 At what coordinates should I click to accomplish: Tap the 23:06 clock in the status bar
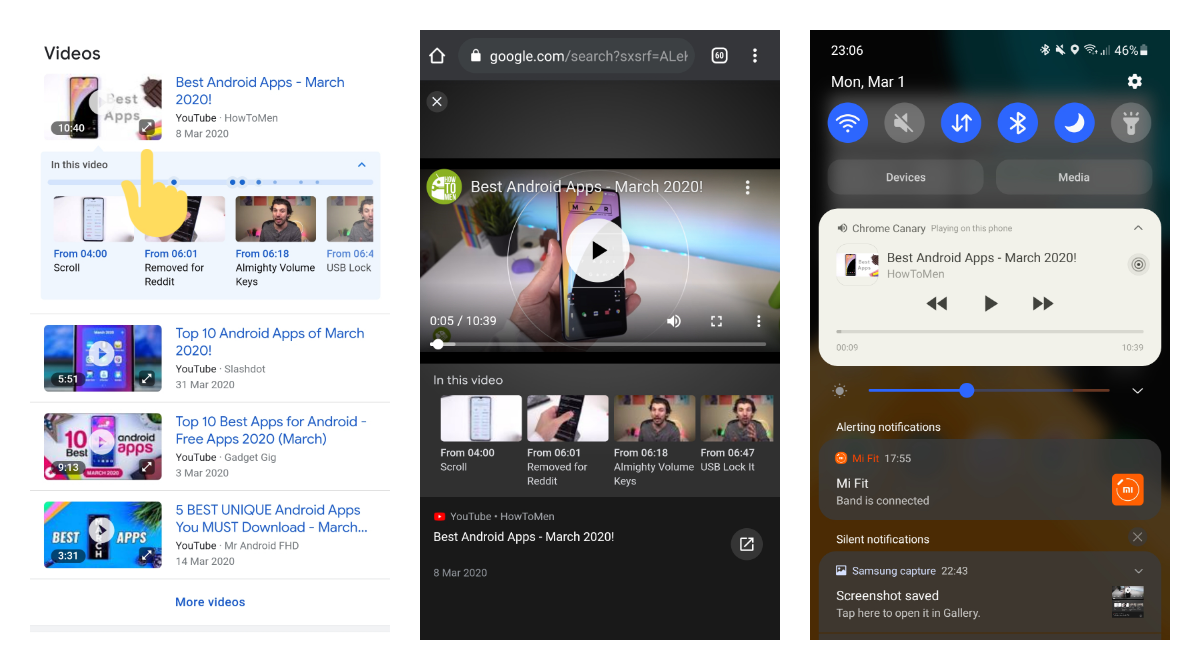click(x=847, y=50)
